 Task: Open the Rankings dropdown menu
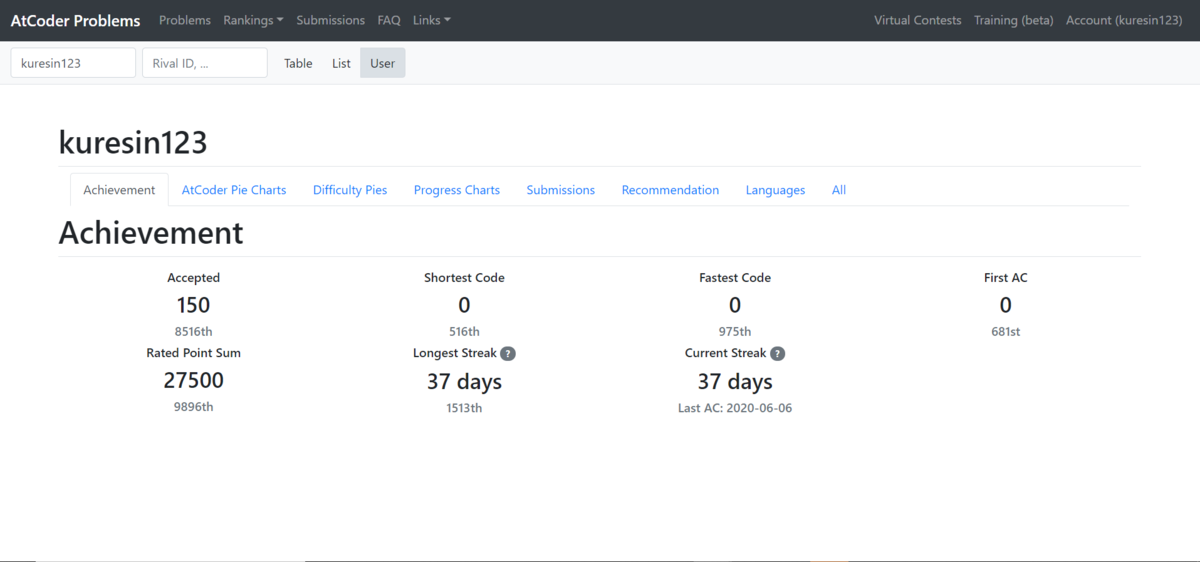(x=253, y=20)
